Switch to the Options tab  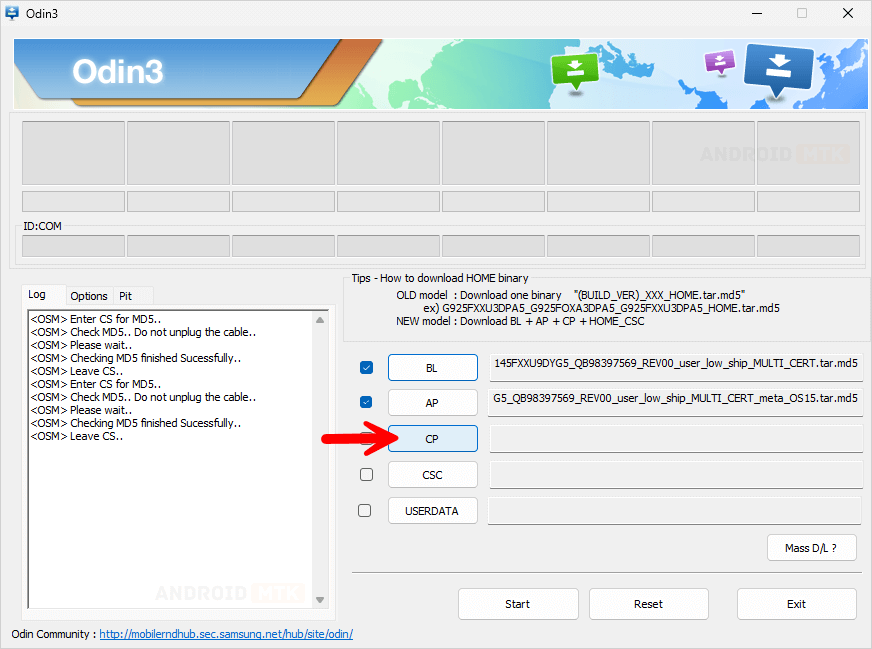point(89,296)
